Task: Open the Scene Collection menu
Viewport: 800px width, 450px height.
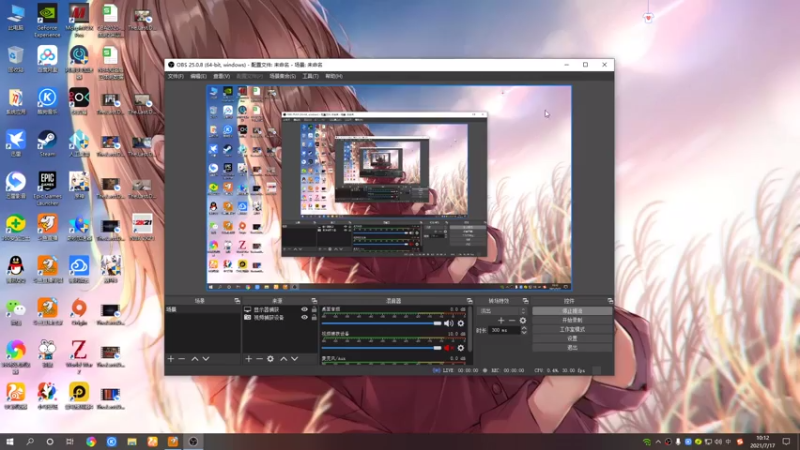Action: pos(282,76)
